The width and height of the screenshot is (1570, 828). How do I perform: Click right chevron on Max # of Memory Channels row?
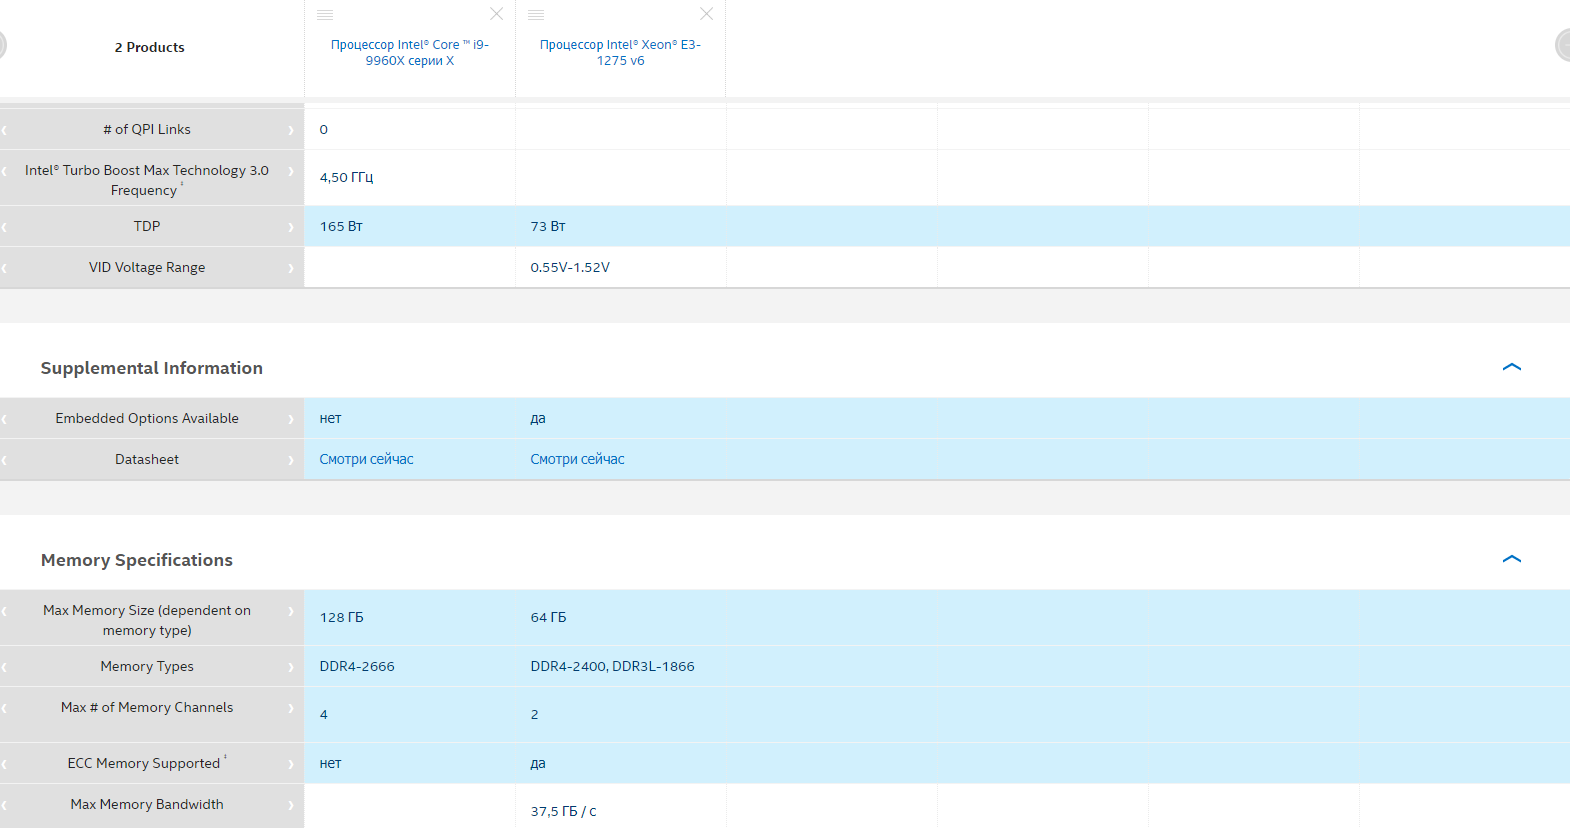291,708
